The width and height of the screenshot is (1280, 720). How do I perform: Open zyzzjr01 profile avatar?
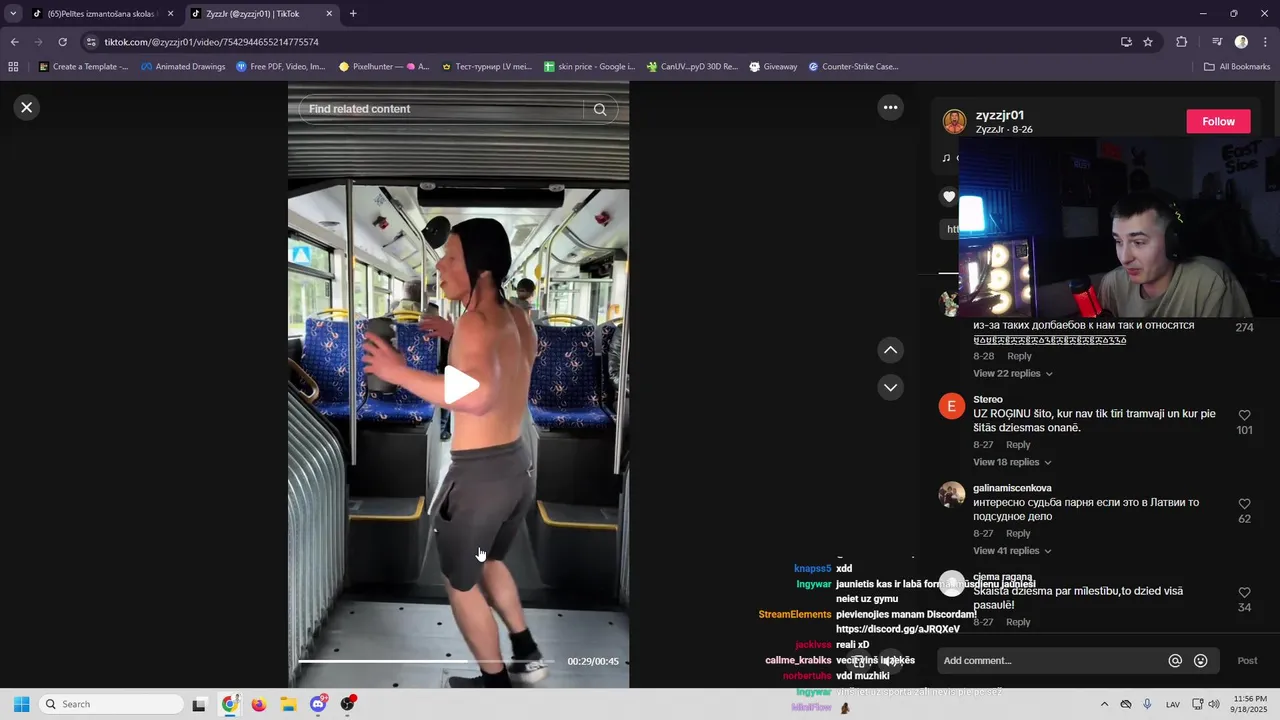[x=955, y=122]
